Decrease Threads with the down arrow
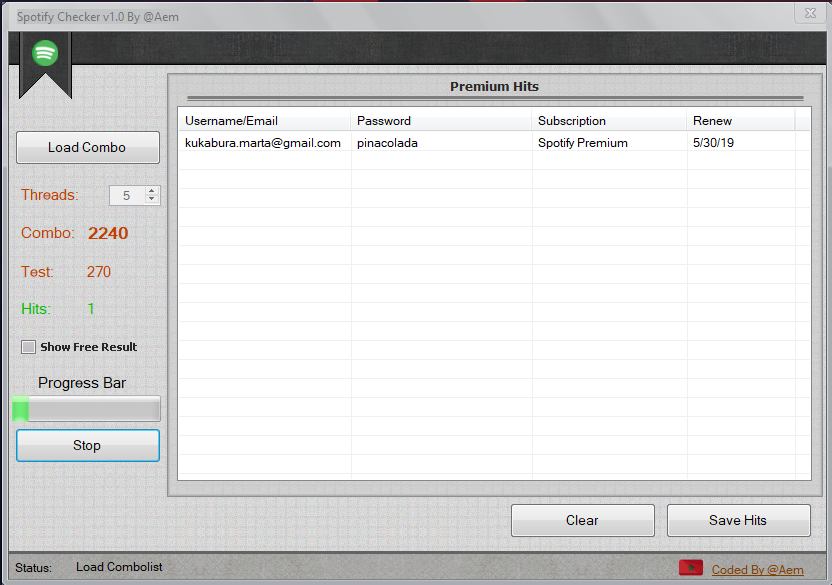 [x=152, y=200]
